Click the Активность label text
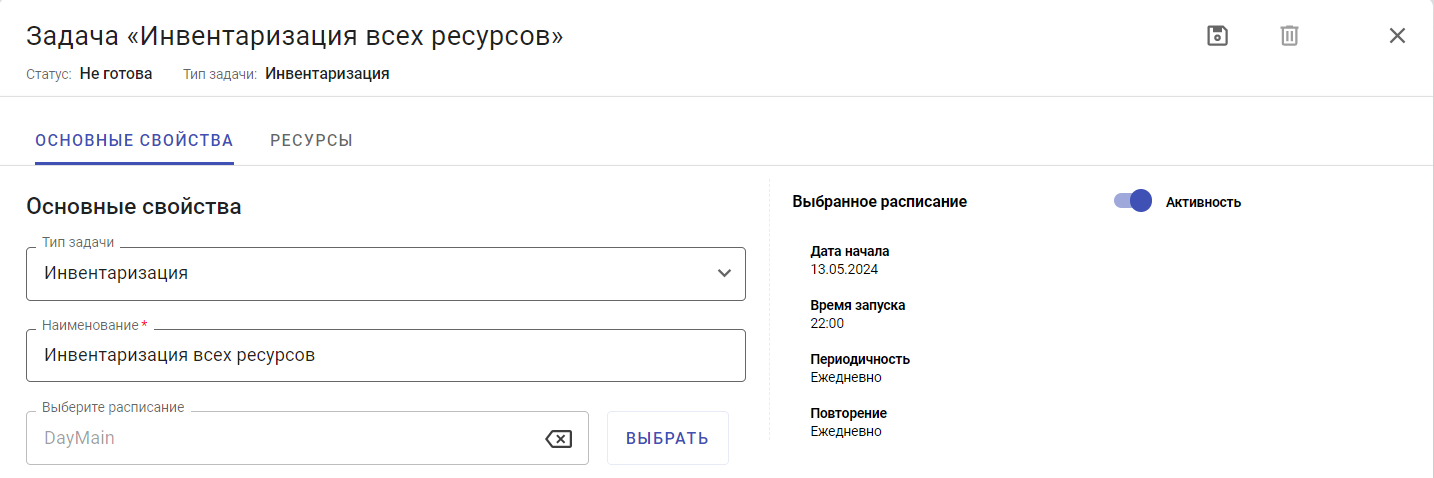The image size is (1434, 478). click(1203, 202)
